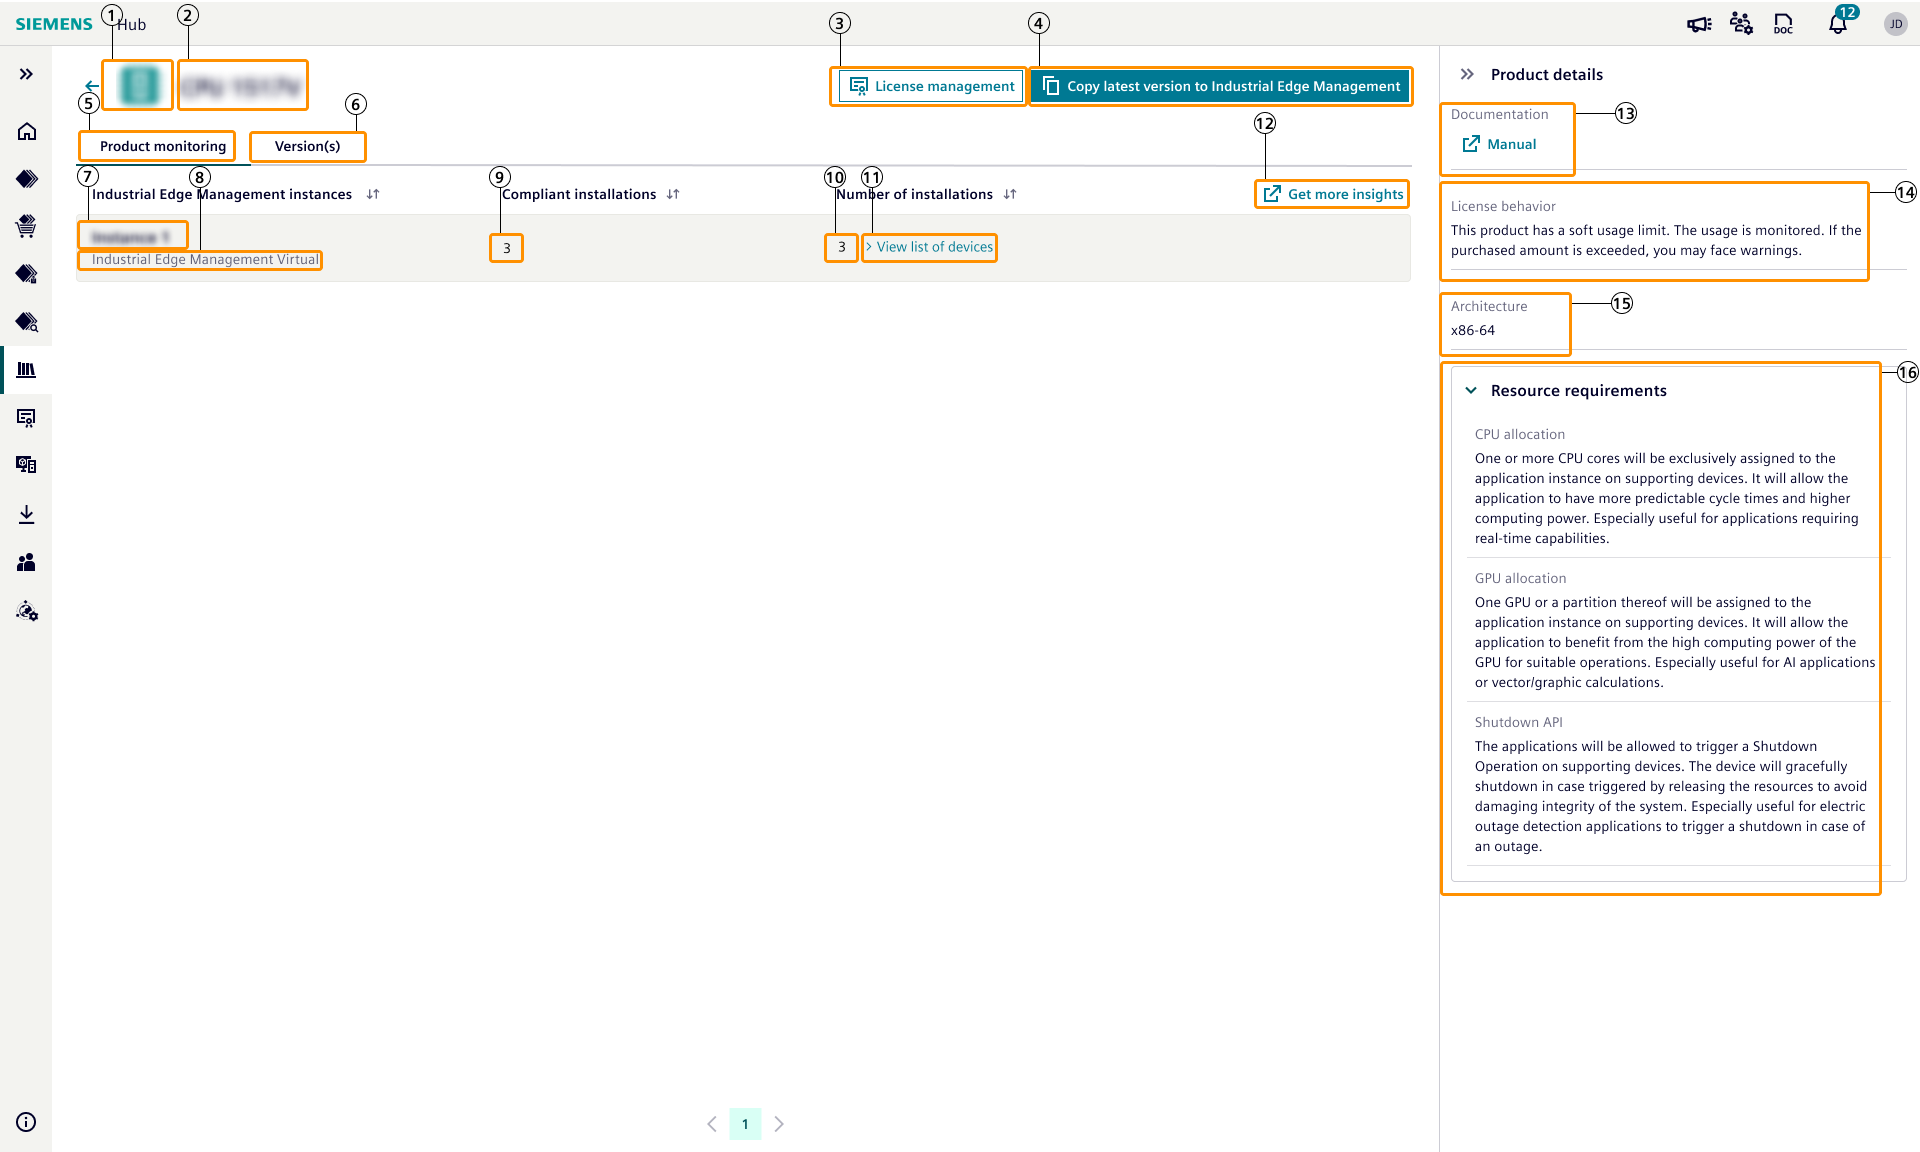Image resolution: width=1920 pixels, height=1152 pixels.
Task: Click the x86-64 architecture value
Action: pyautogui.click(x=1473, y=330)
